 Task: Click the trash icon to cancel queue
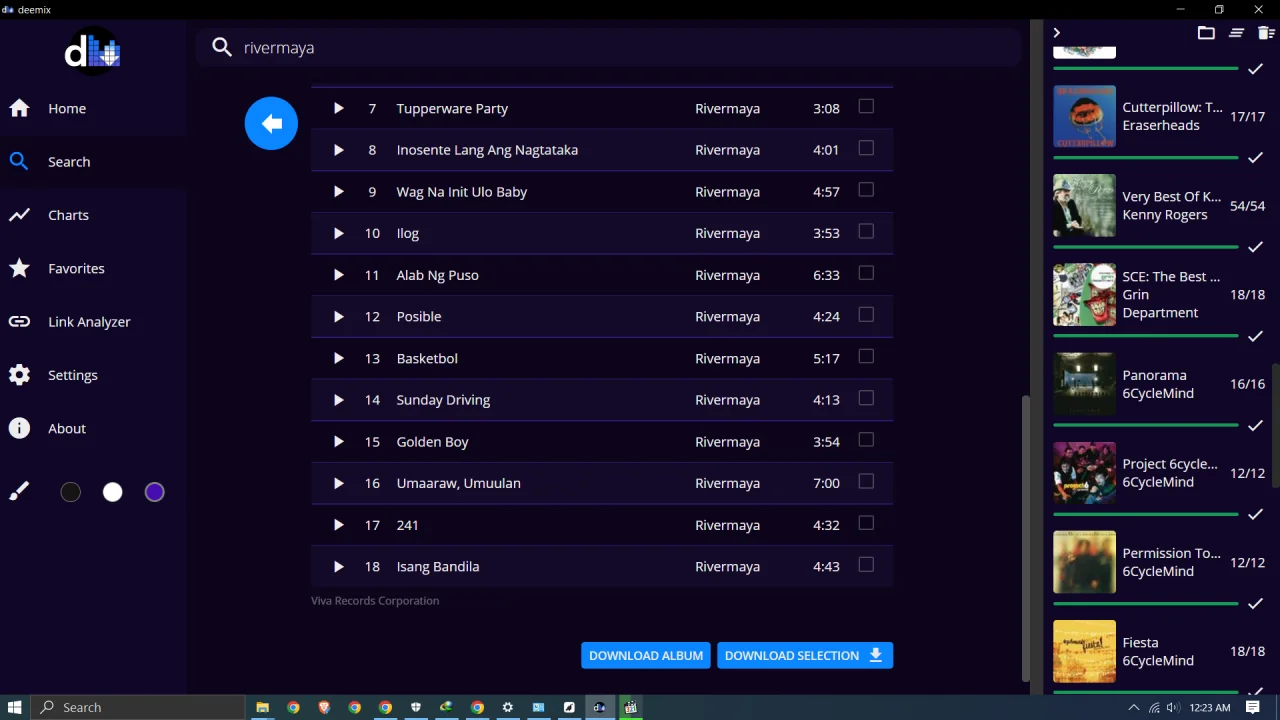(x=1266, y=33)
